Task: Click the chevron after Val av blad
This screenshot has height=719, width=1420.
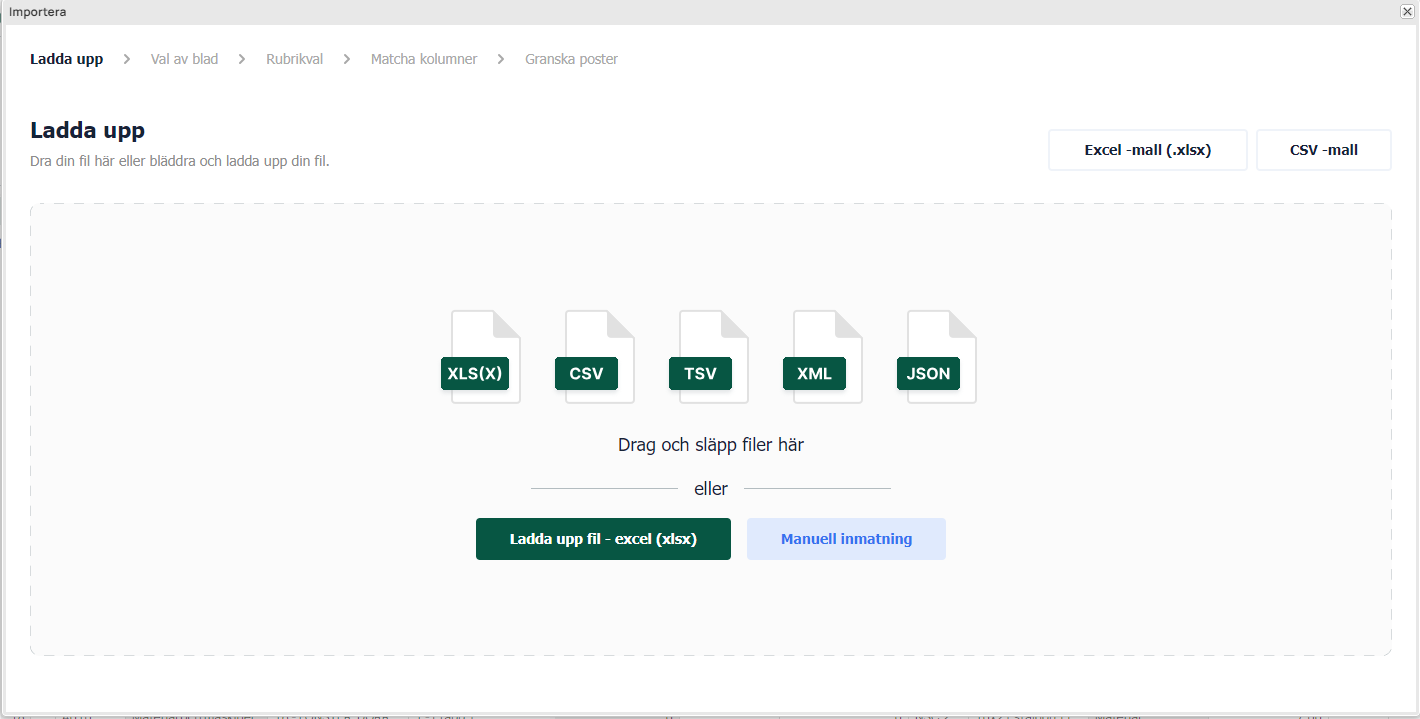Action: tap(242, 59)
